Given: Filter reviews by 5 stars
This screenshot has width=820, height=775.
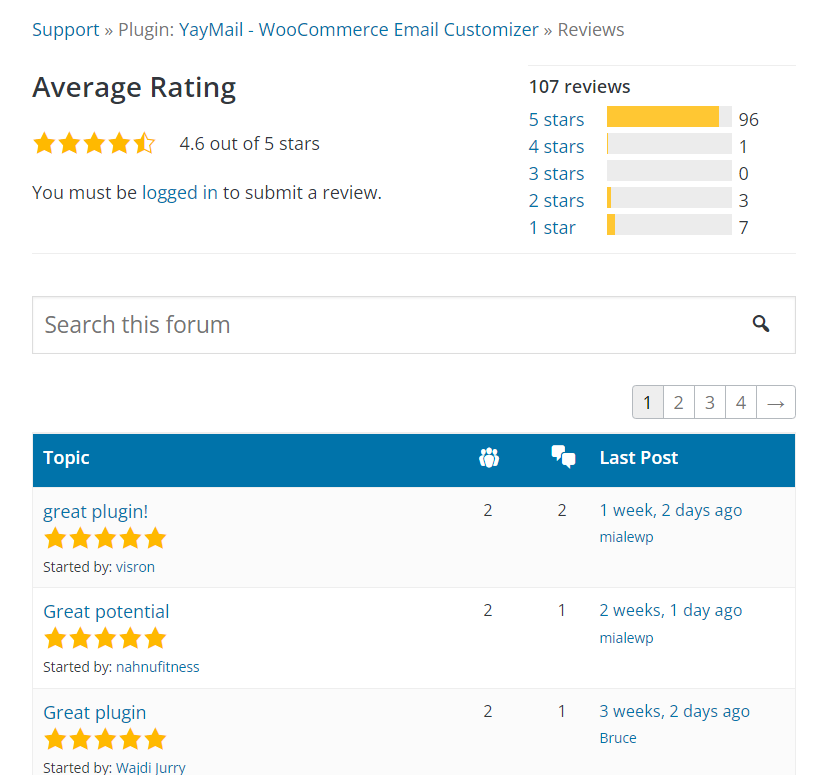Looking at the screenshot, I should 556,119.
